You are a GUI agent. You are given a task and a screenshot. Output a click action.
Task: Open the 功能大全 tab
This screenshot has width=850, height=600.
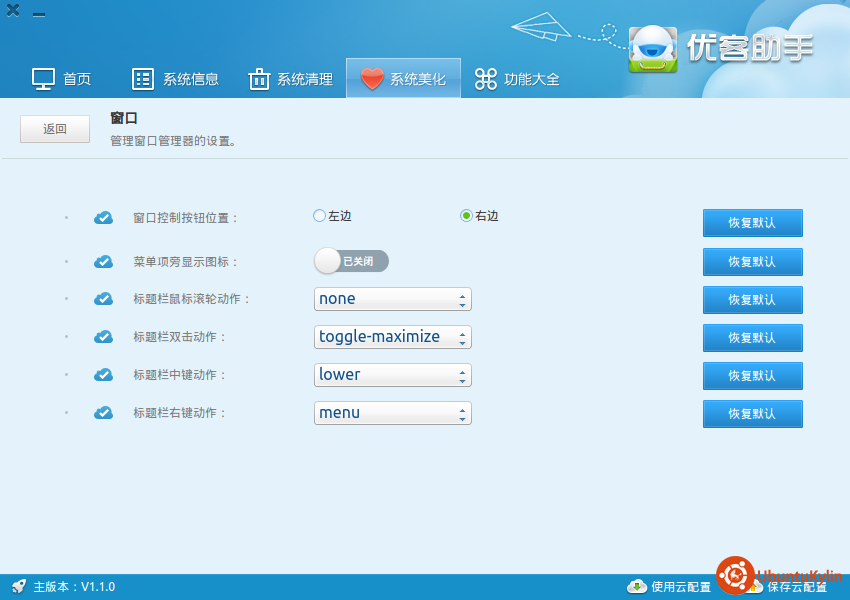point(517,79)
